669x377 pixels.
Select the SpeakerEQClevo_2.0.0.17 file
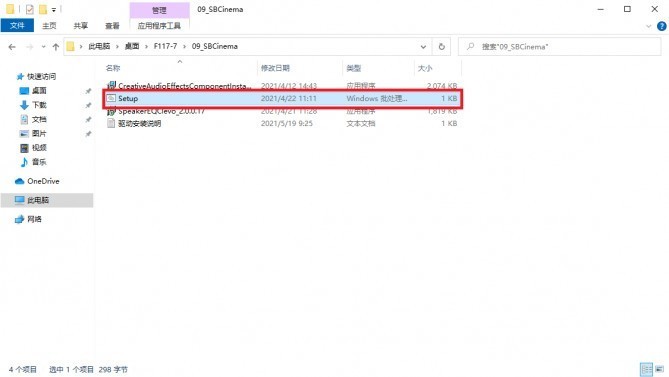coord(161,111)
